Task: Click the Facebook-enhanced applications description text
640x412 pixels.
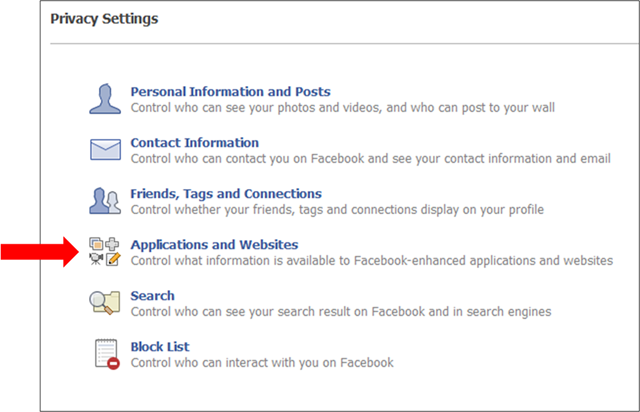Action: click(371, 261)
